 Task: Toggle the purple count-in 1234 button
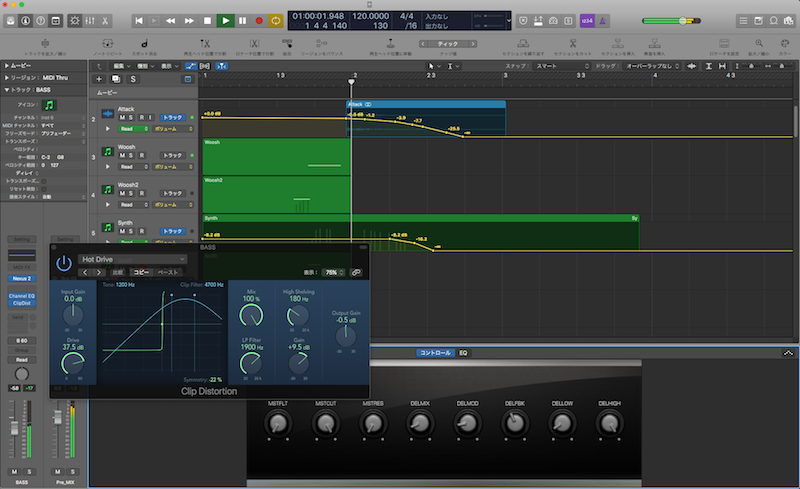click(x=587, y=21)
